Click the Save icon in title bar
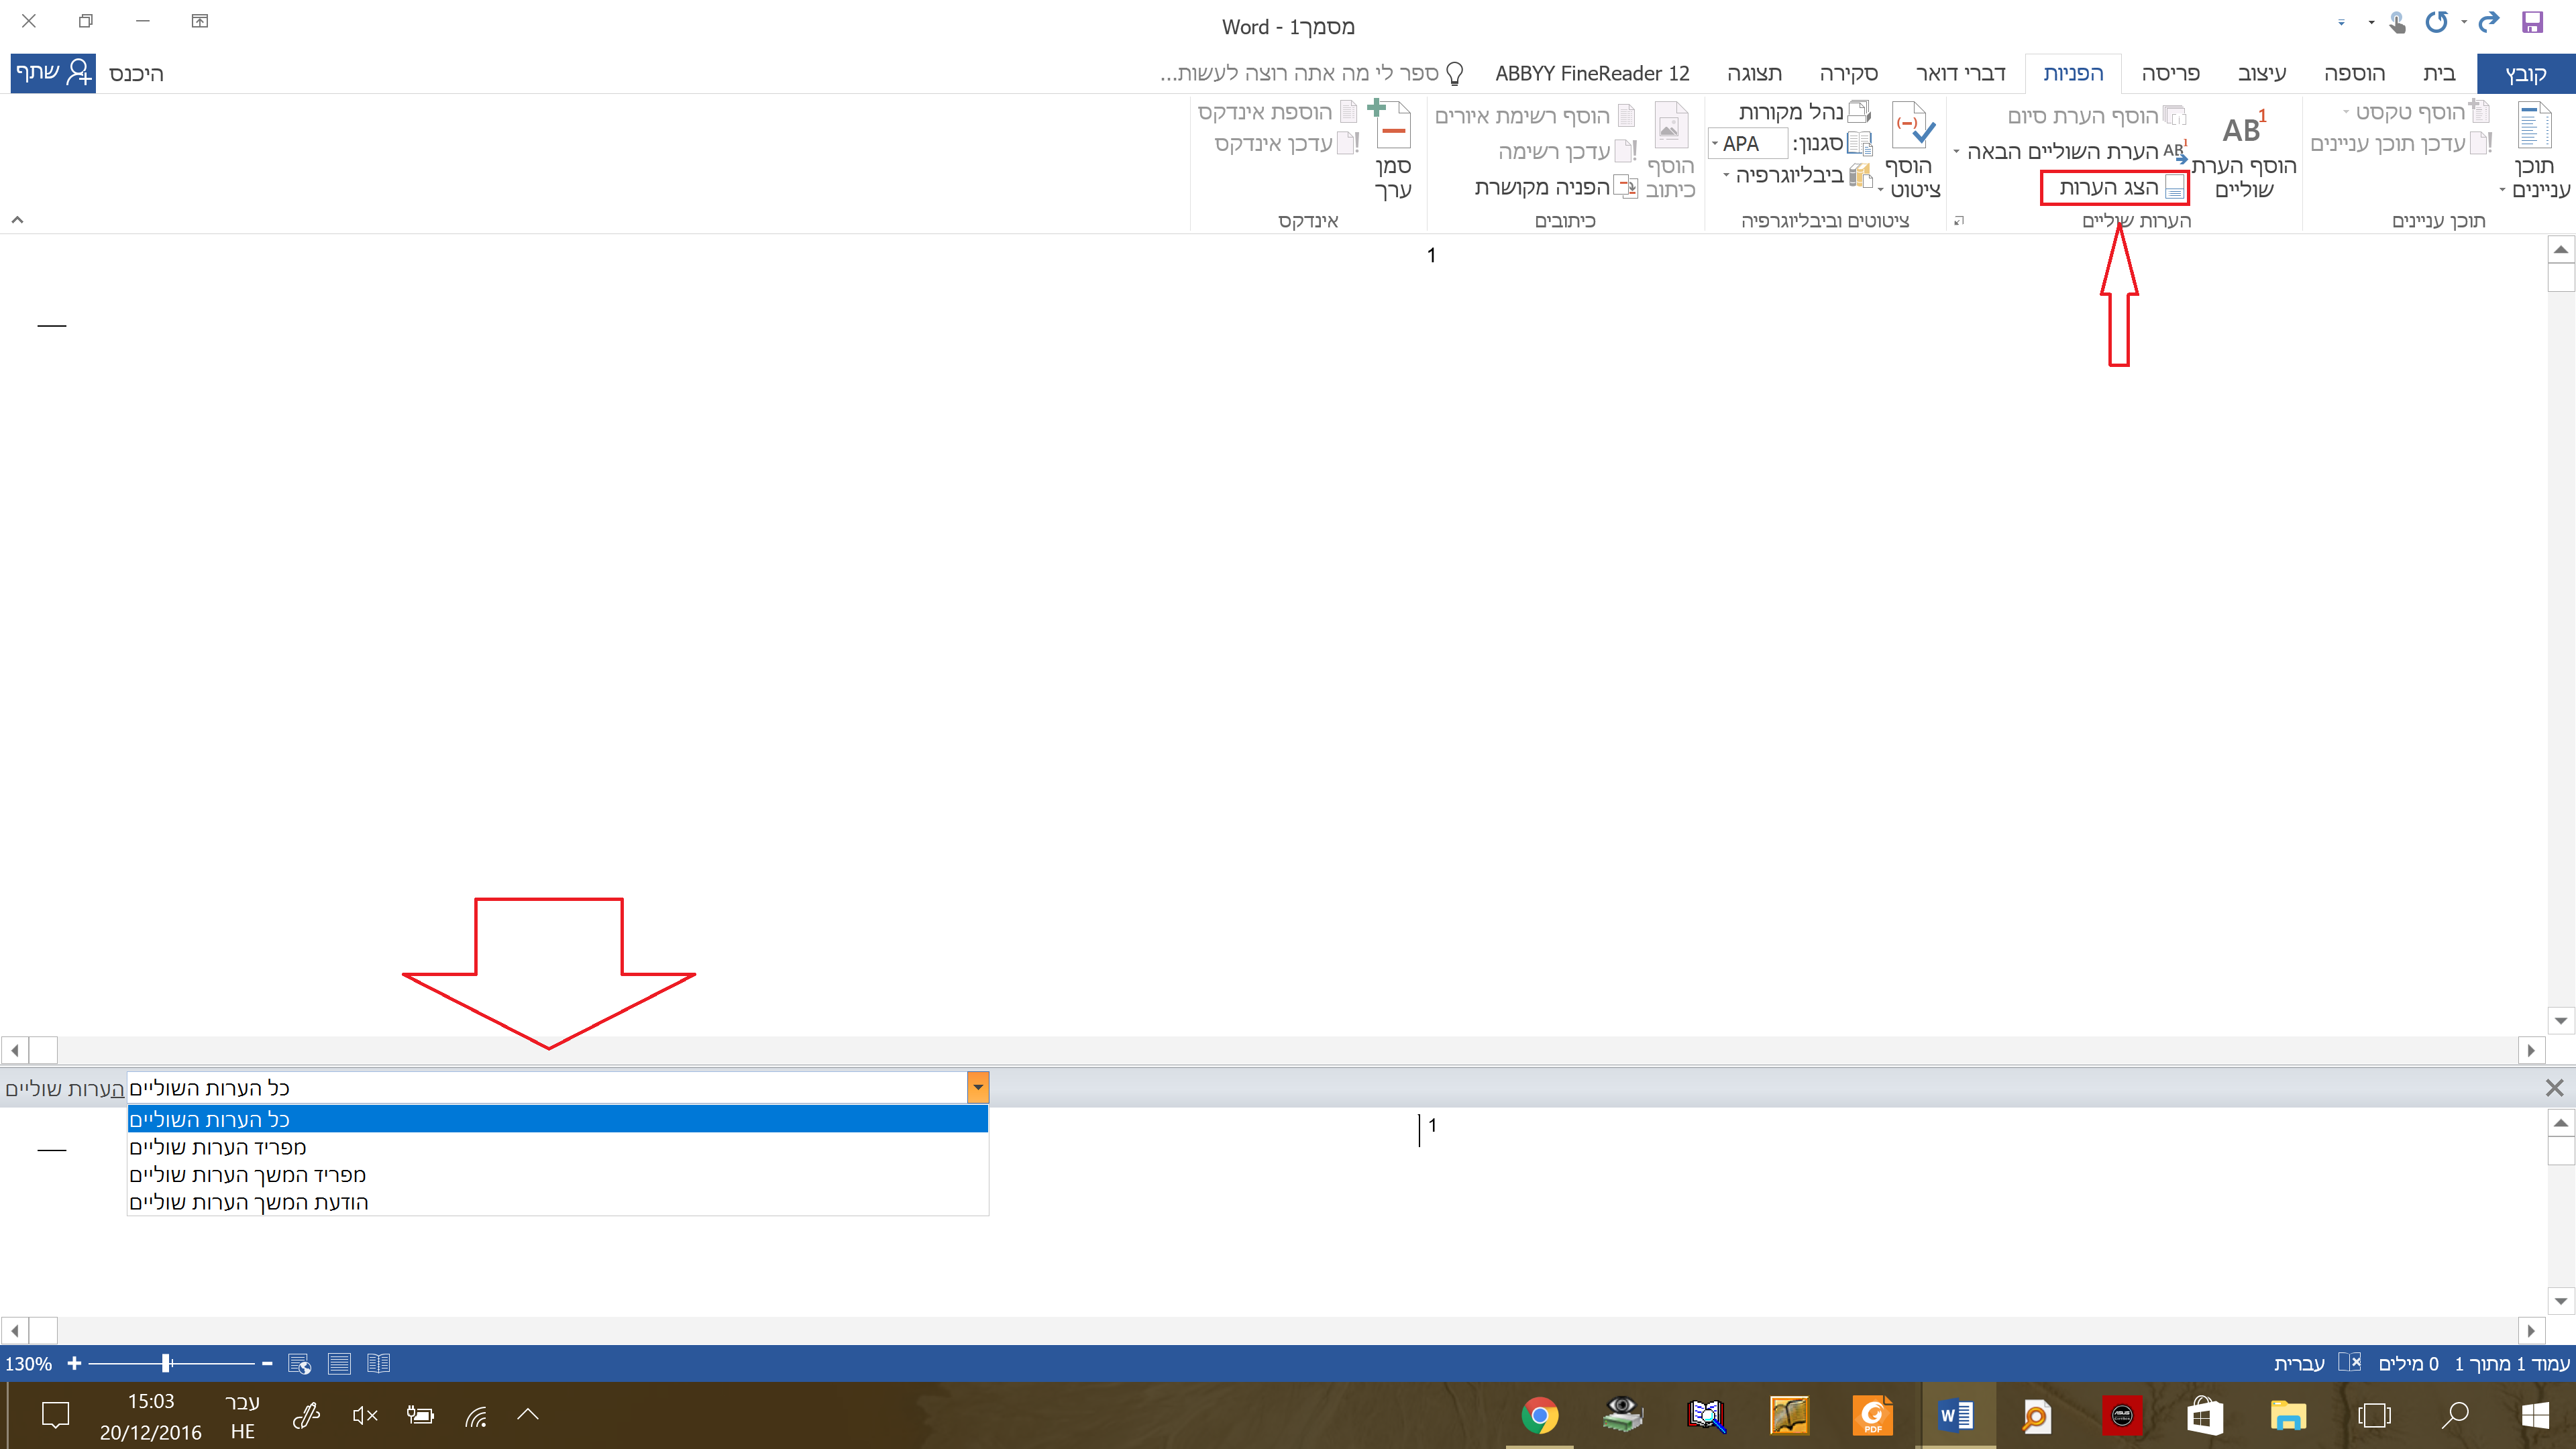The height and width of the screenshot is (1449, 2576). 2532,22
